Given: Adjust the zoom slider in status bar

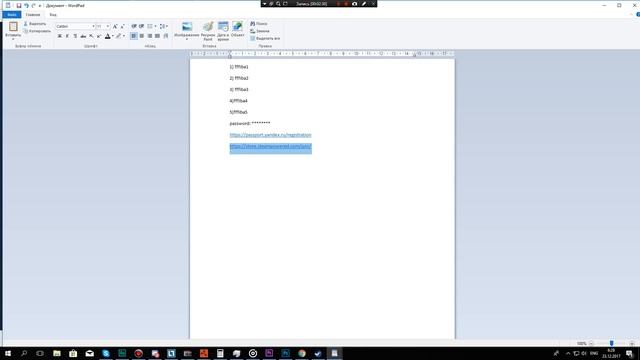Looking at the screenshot, I should 611,343.
